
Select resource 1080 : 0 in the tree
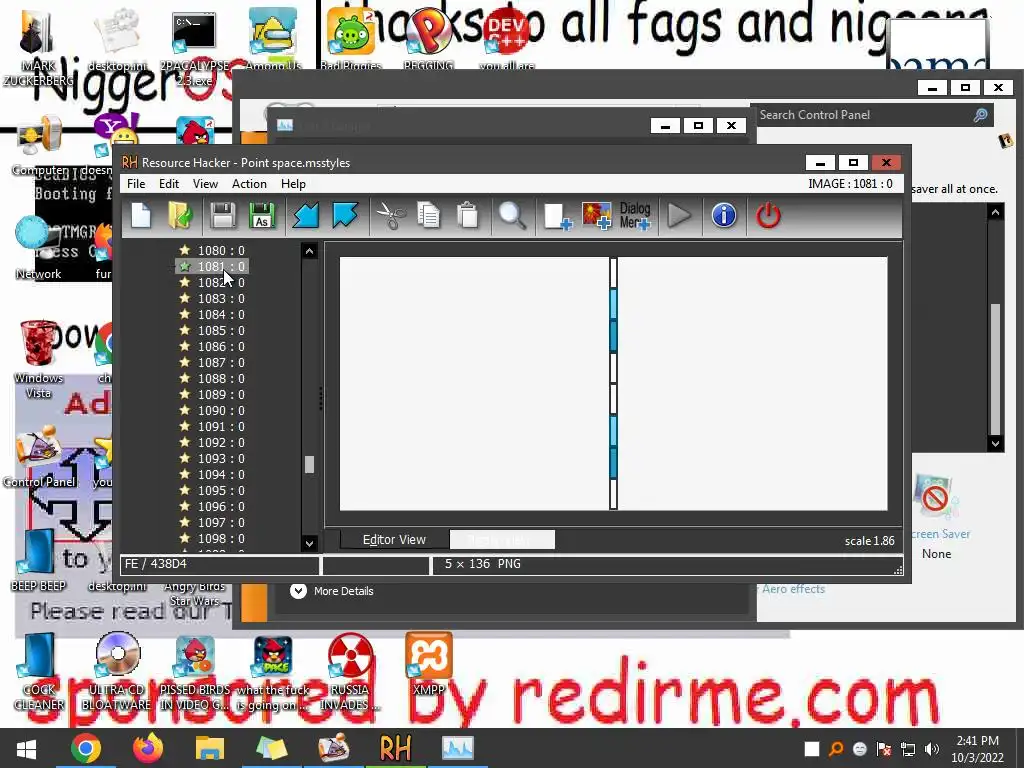coord(221,250)
